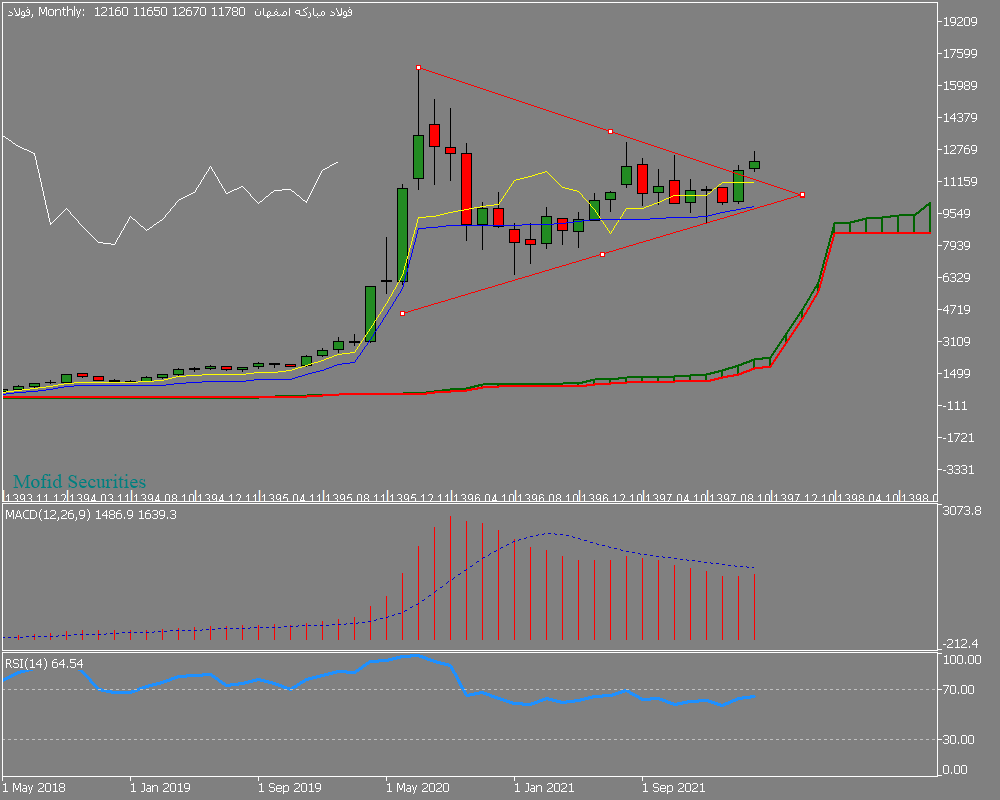Select the triangle's top anchor point at the peak wick
Viewport: 1000px width, 800px height.
click(x=418, y=67)
